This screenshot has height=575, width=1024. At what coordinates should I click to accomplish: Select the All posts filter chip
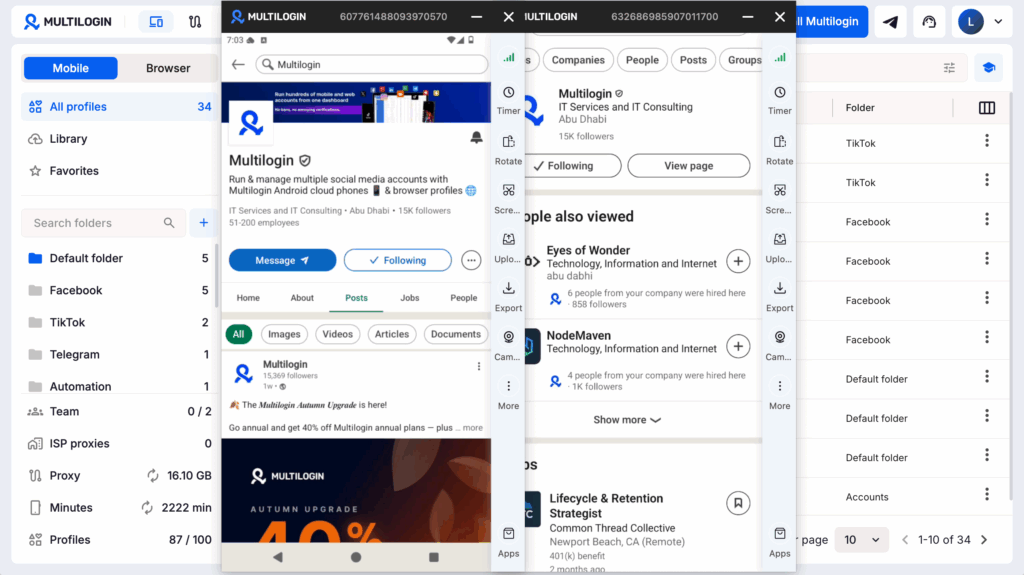238,334
